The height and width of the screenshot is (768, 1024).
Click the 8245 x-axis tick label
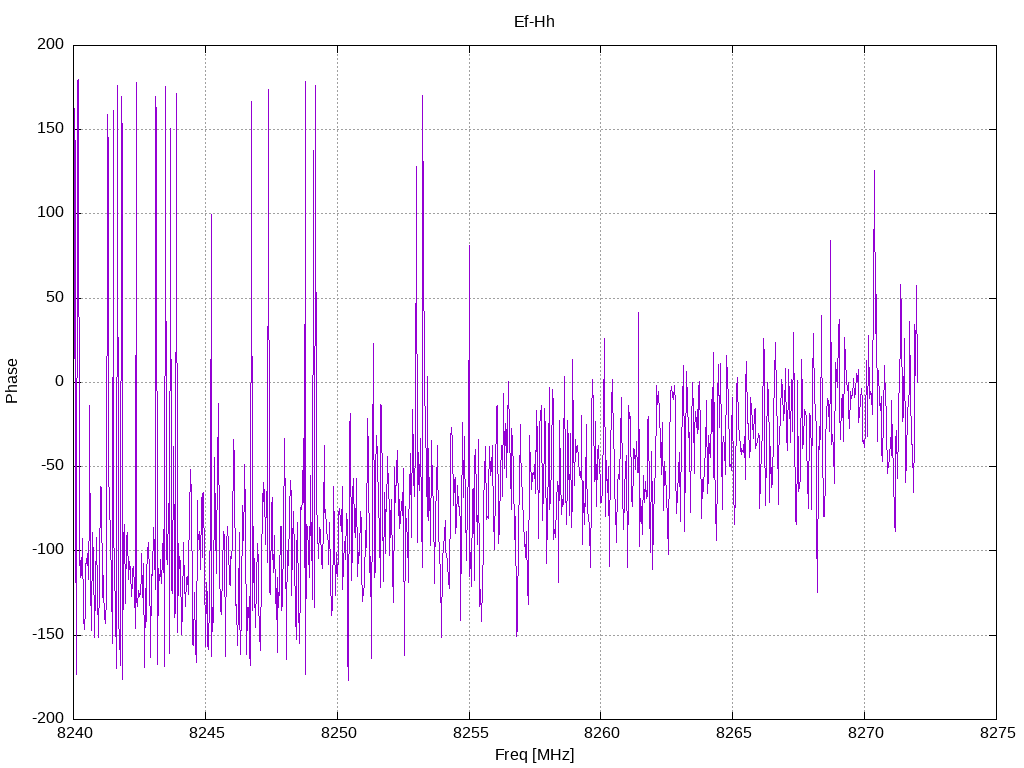click(x=206, y=733)
